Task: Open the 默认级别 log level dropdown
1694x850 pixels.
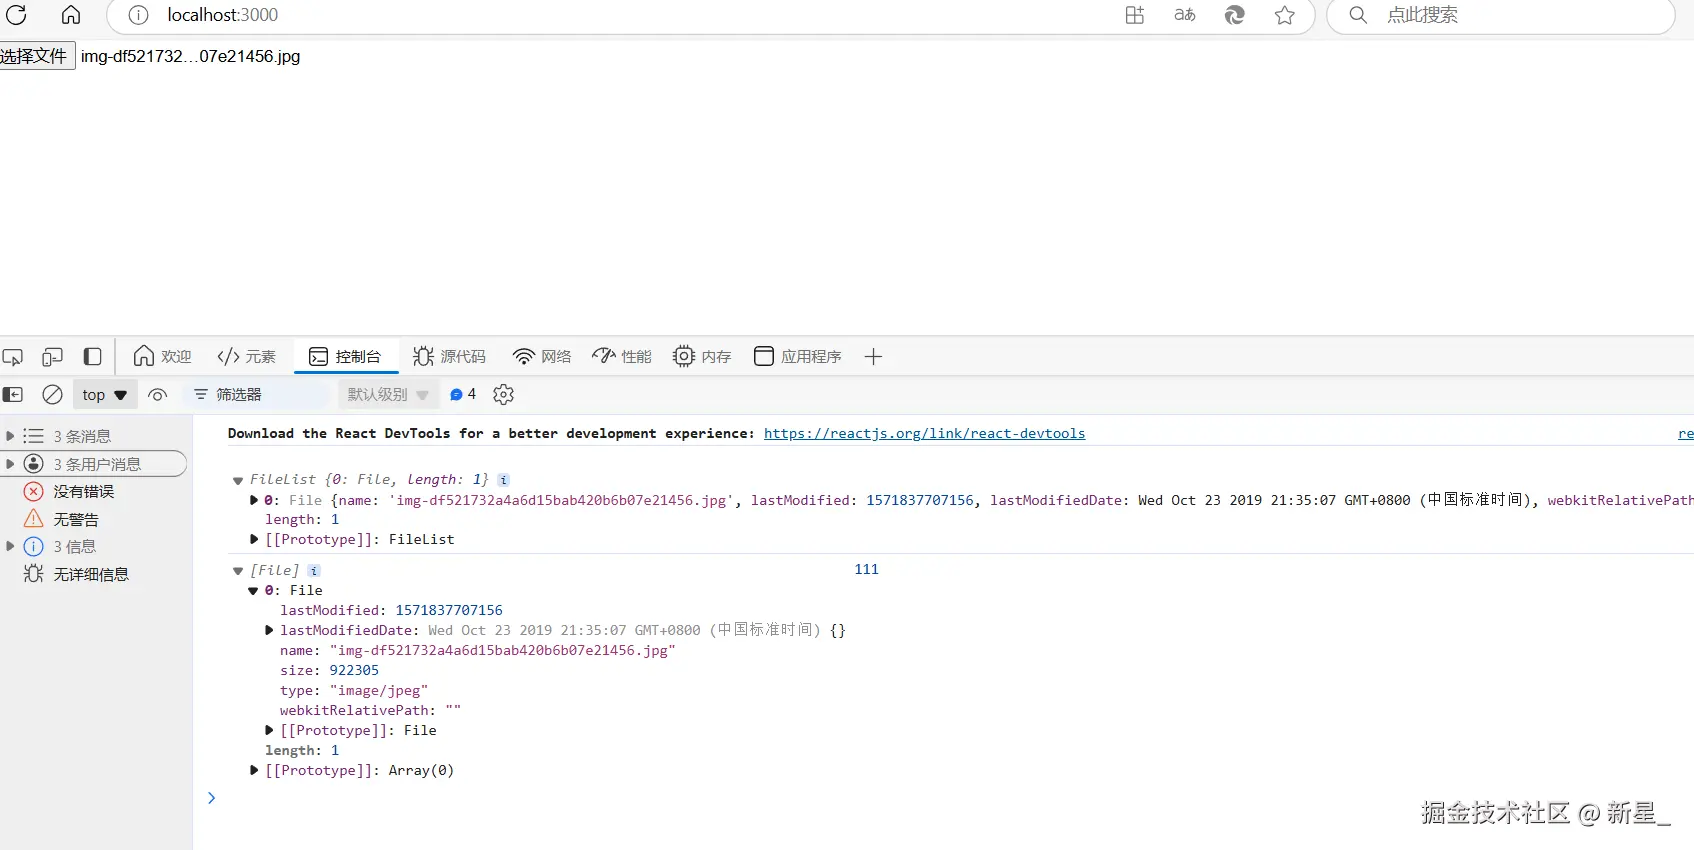Action: [388, 395]
